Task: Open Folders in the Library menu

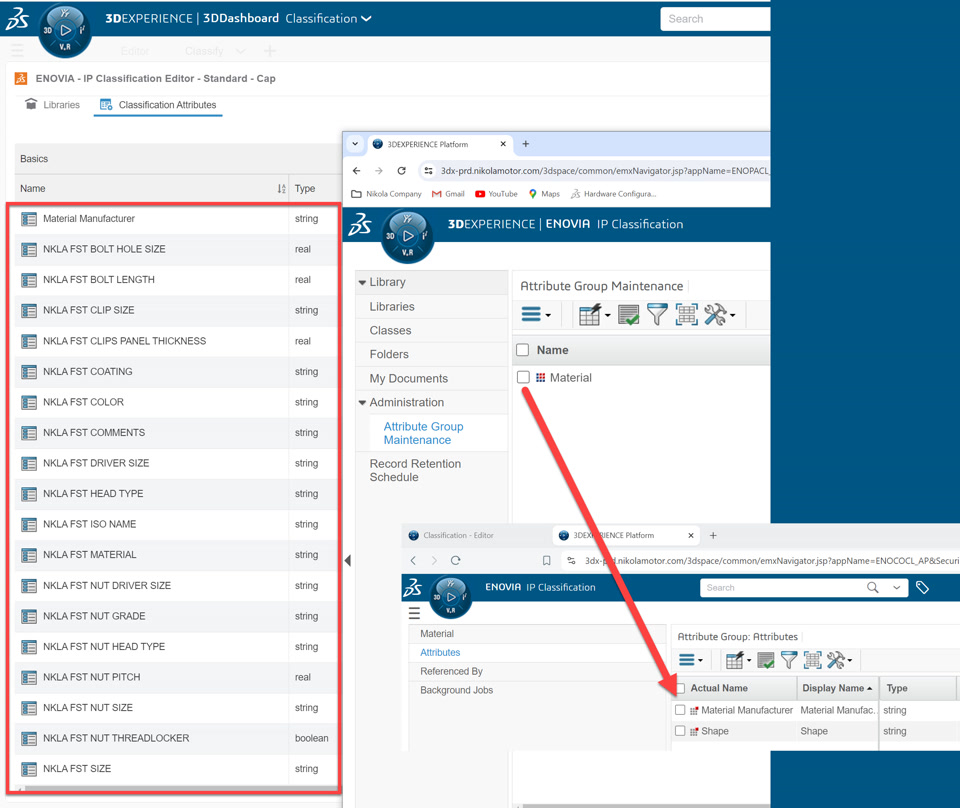Action: (x=389, y=354)
